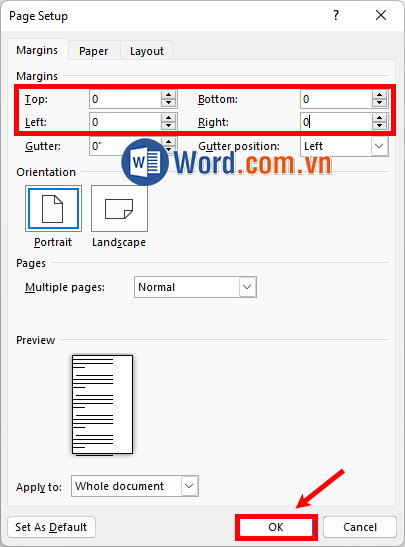Switch to the Margins tab

coord(37,50)
